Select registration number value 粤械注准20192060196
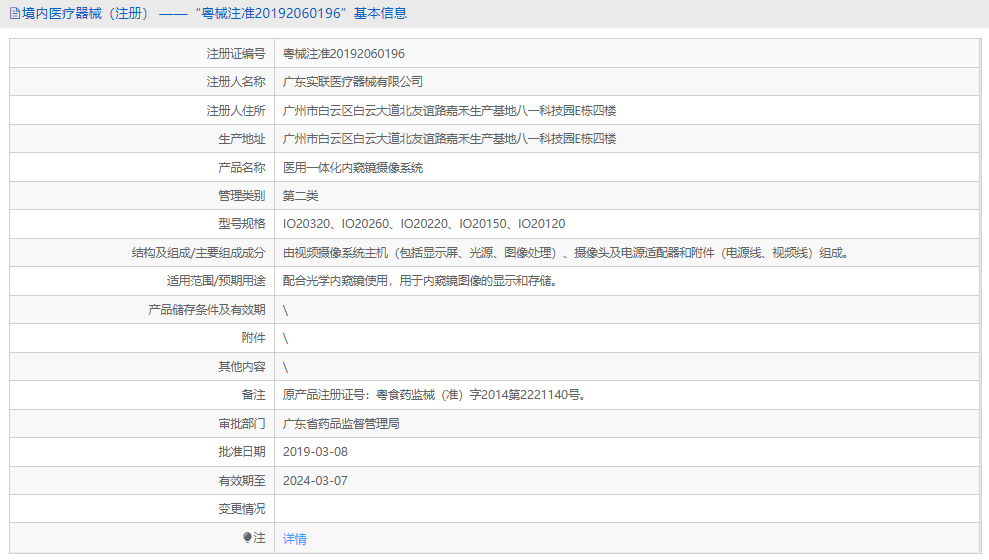 coord(344,54)
